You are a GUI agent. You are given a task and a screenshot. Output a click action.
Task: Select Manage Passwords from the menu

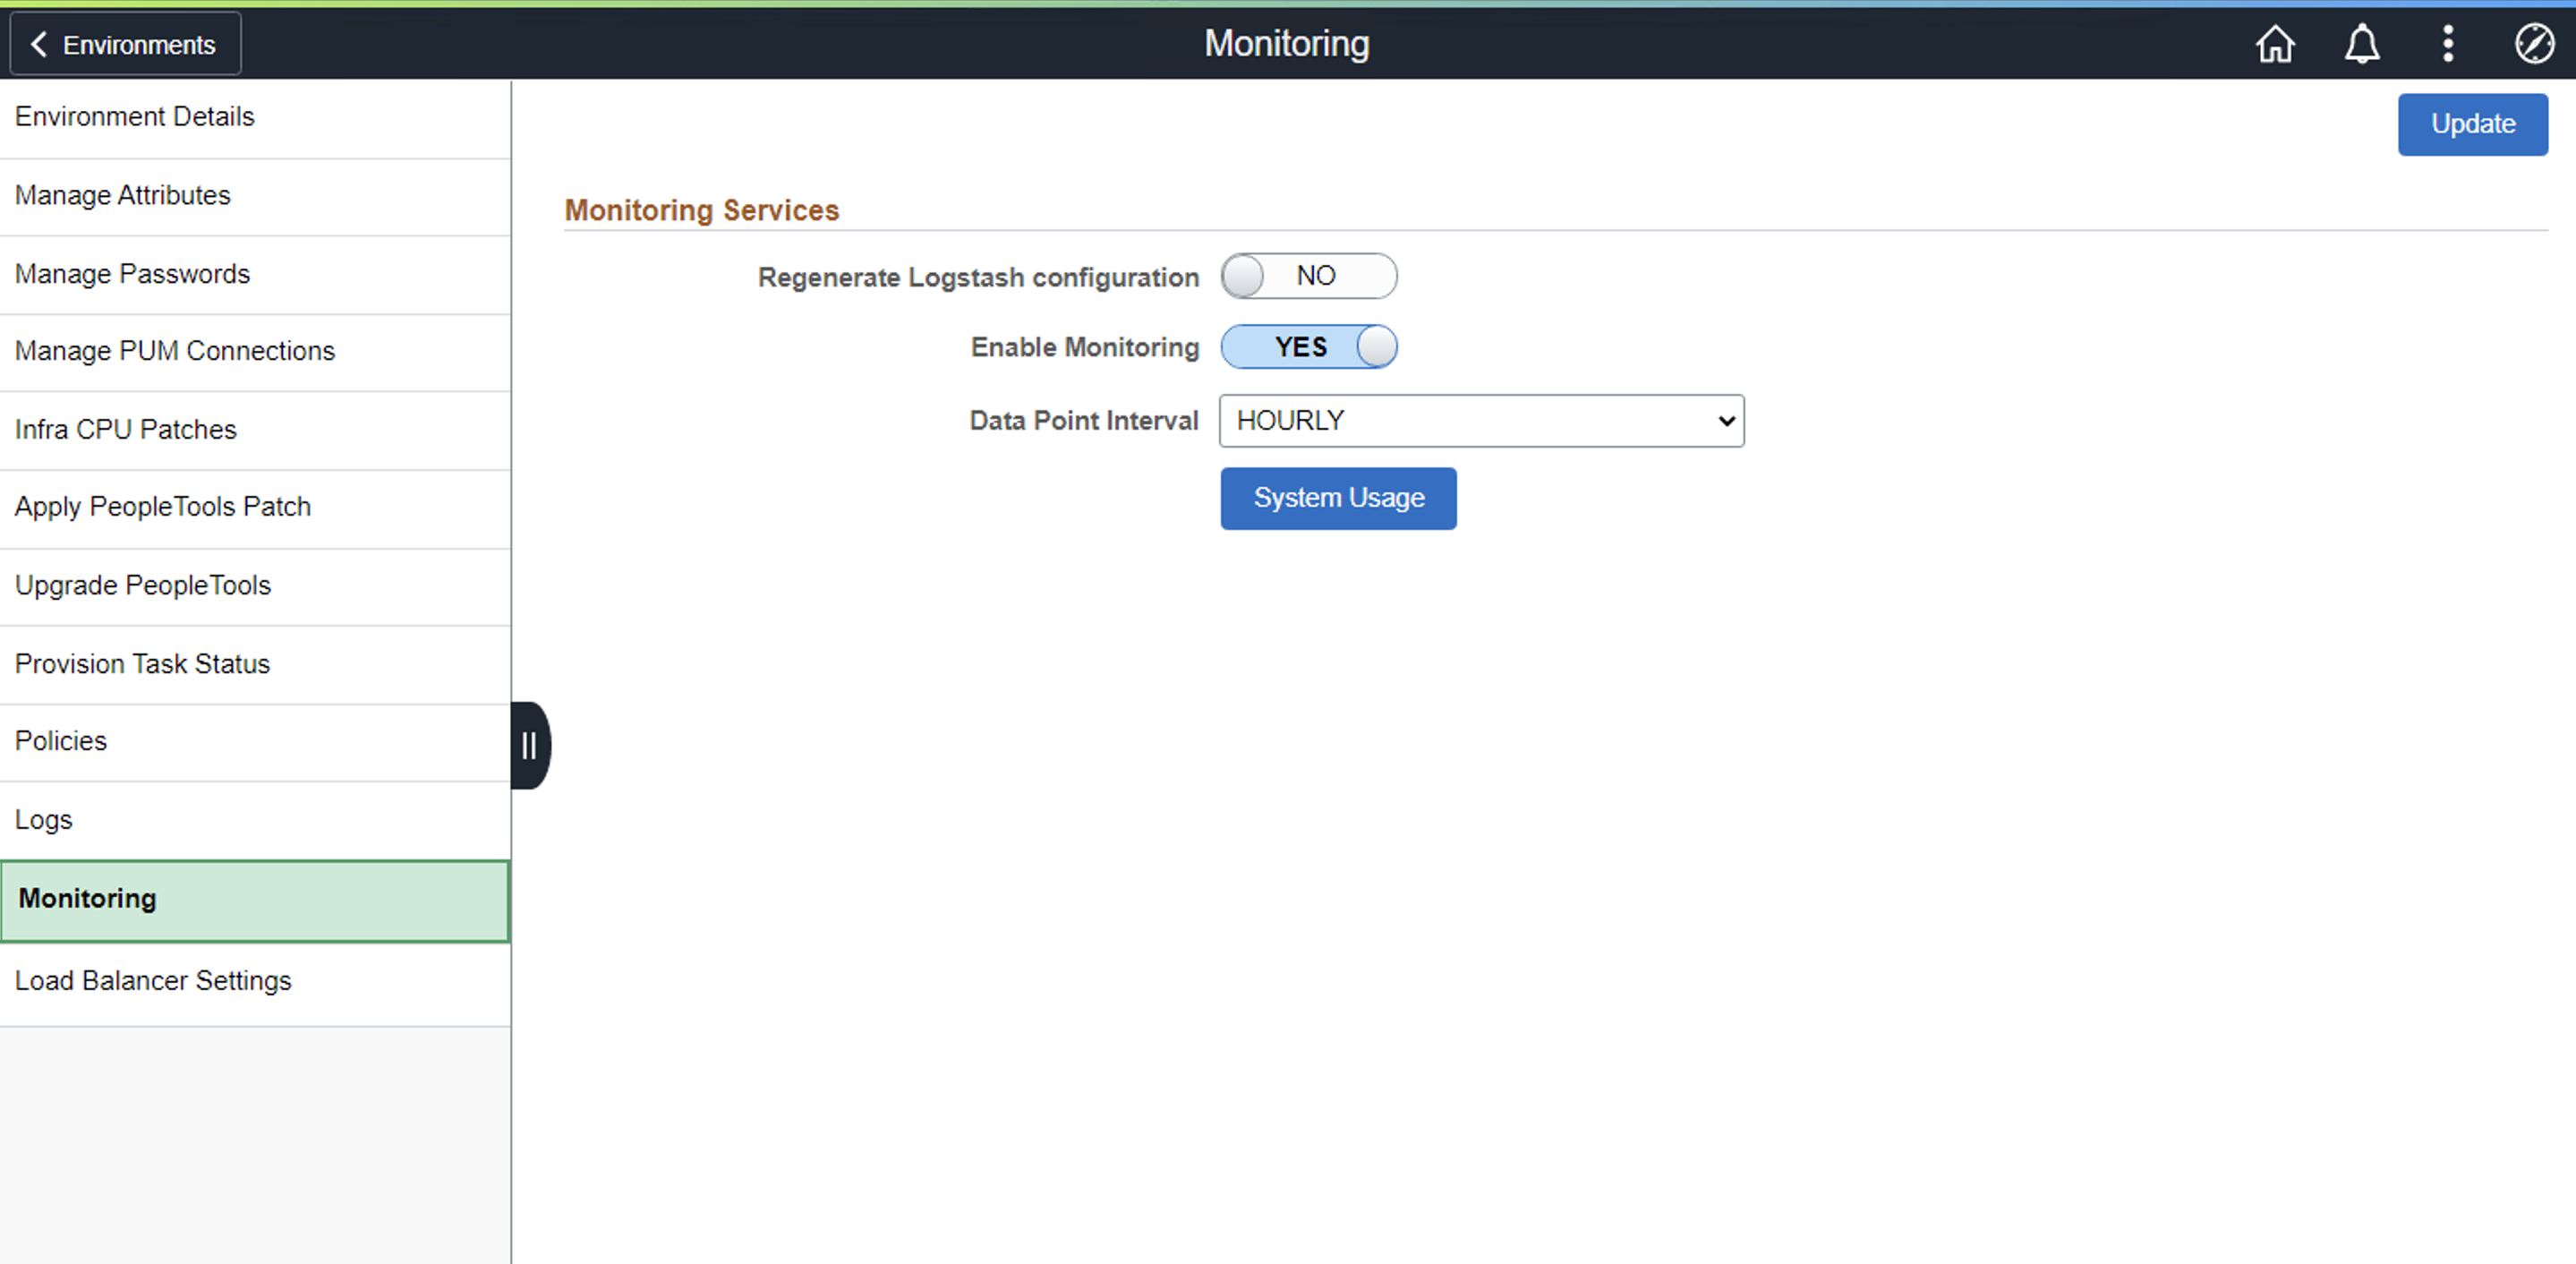tap(132, 273)
